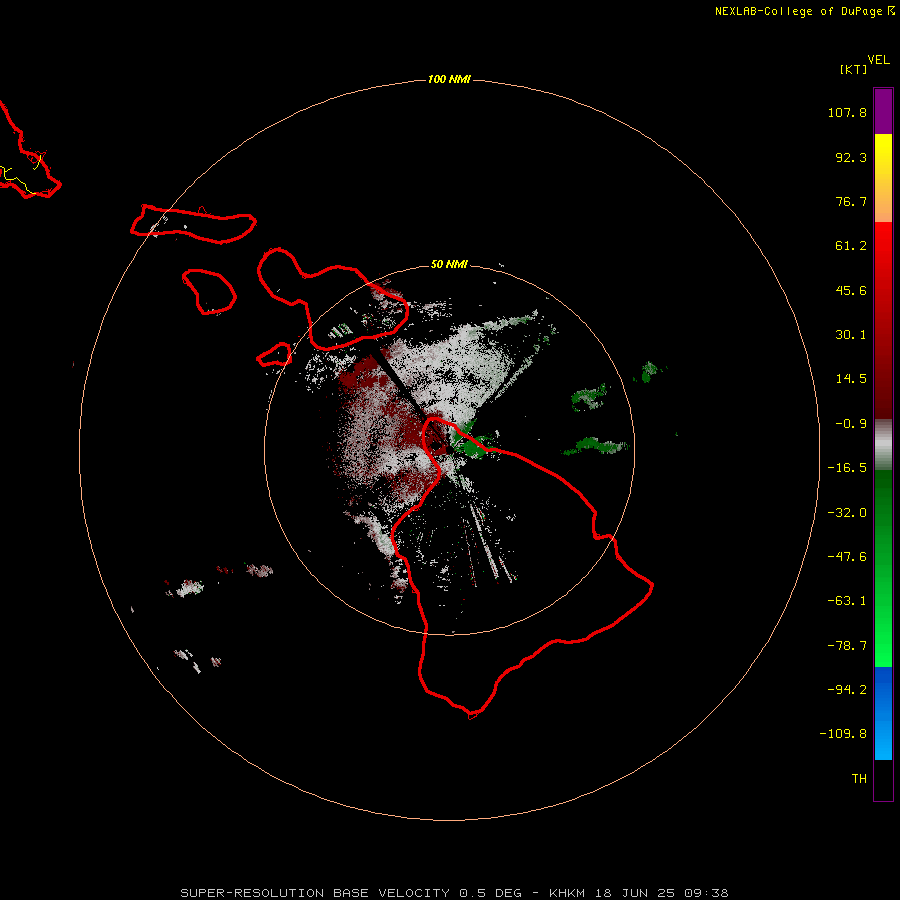Click the Super-Resolution Base Velocity caption text
This screenshot has width=900, height=900.
[x=454, y=893]
